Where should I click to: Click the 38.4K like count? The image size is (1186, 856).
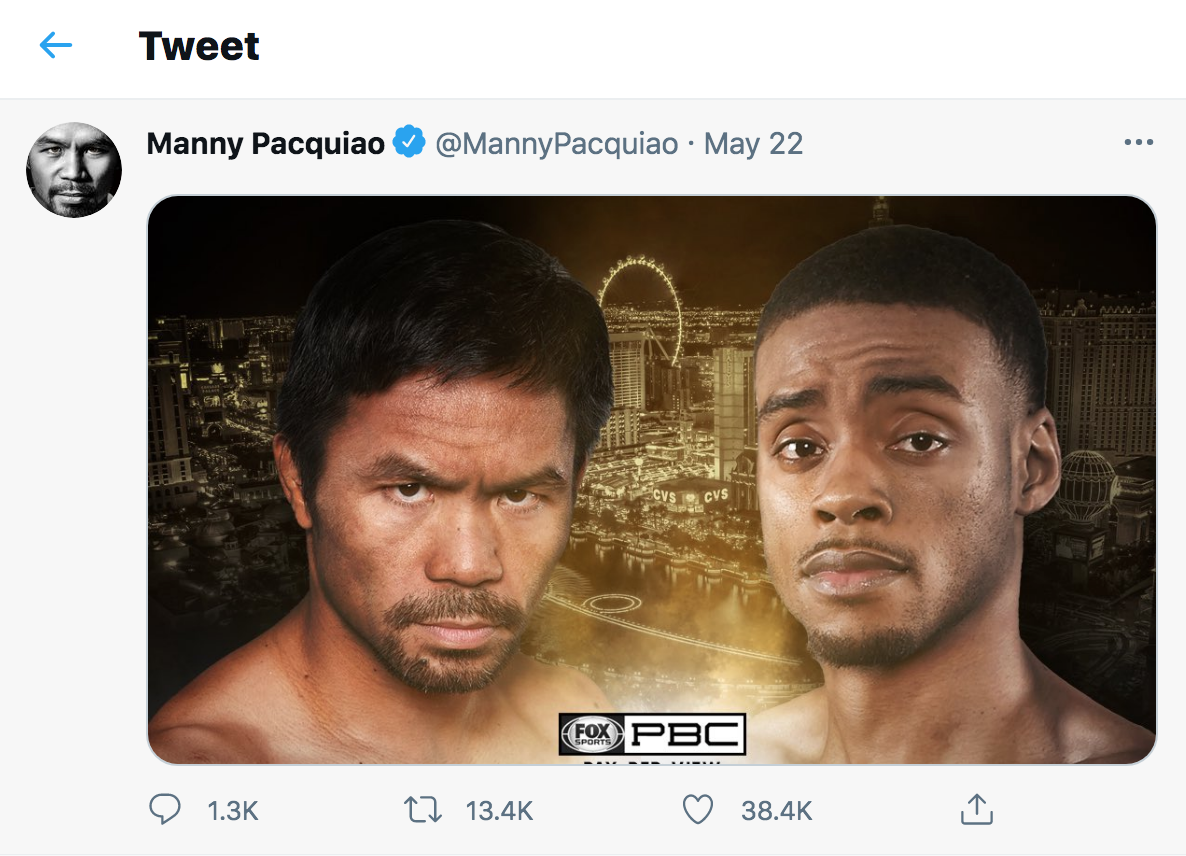click(776, 810)
